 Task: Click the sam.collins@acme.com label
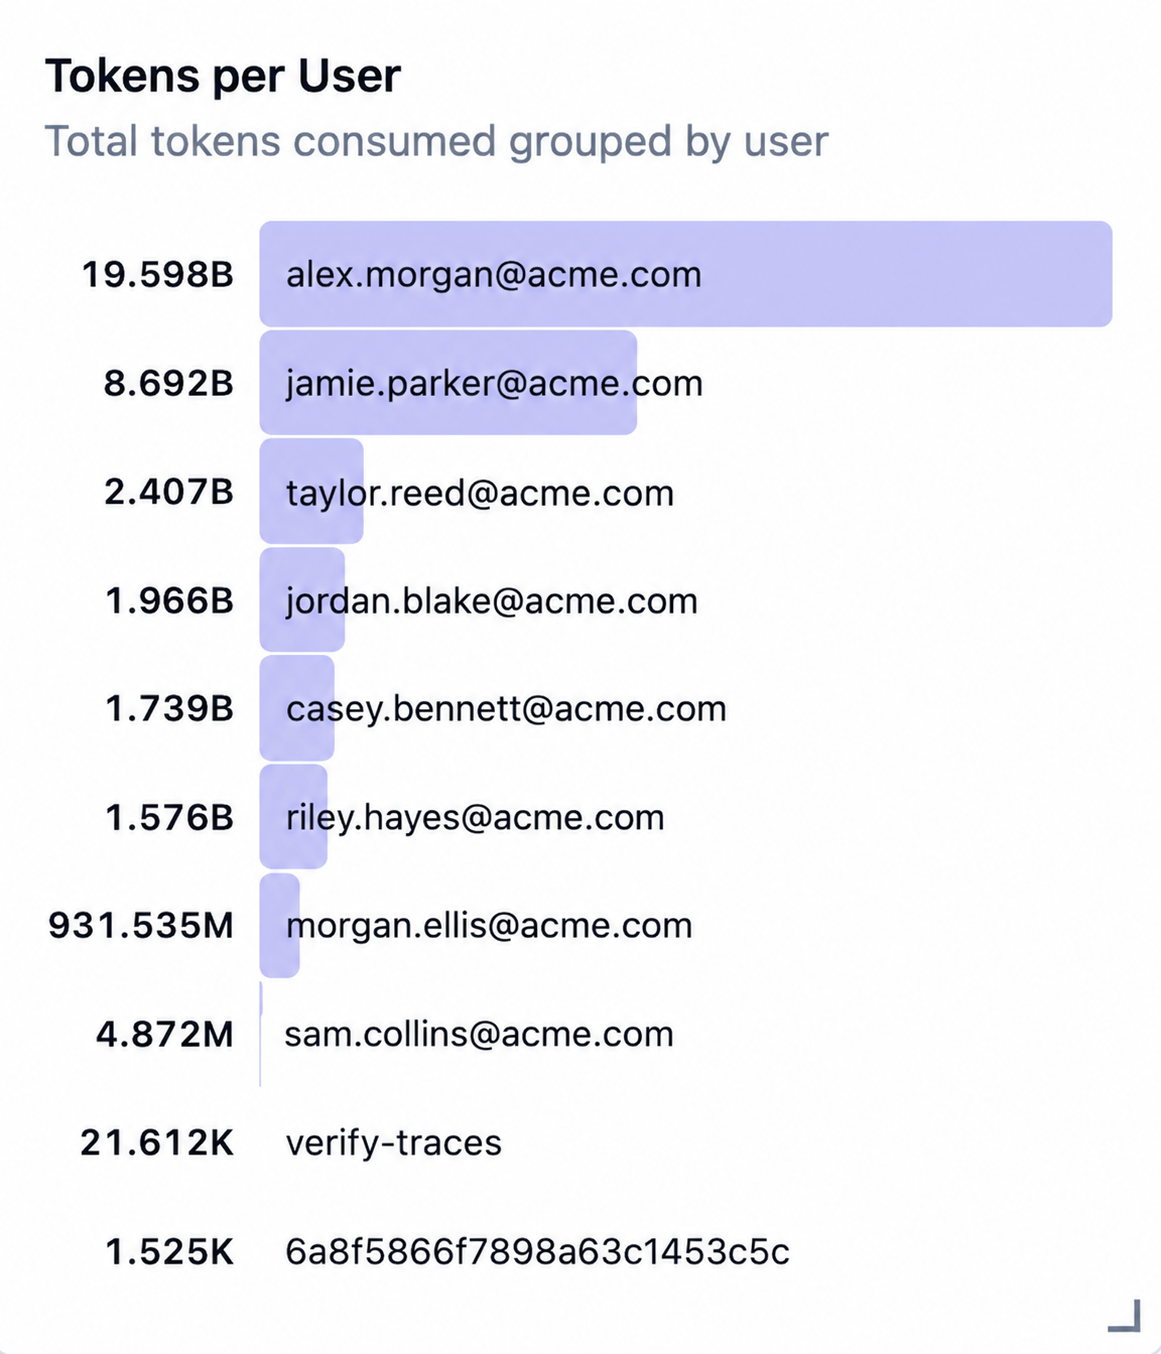pos(479,1034)
